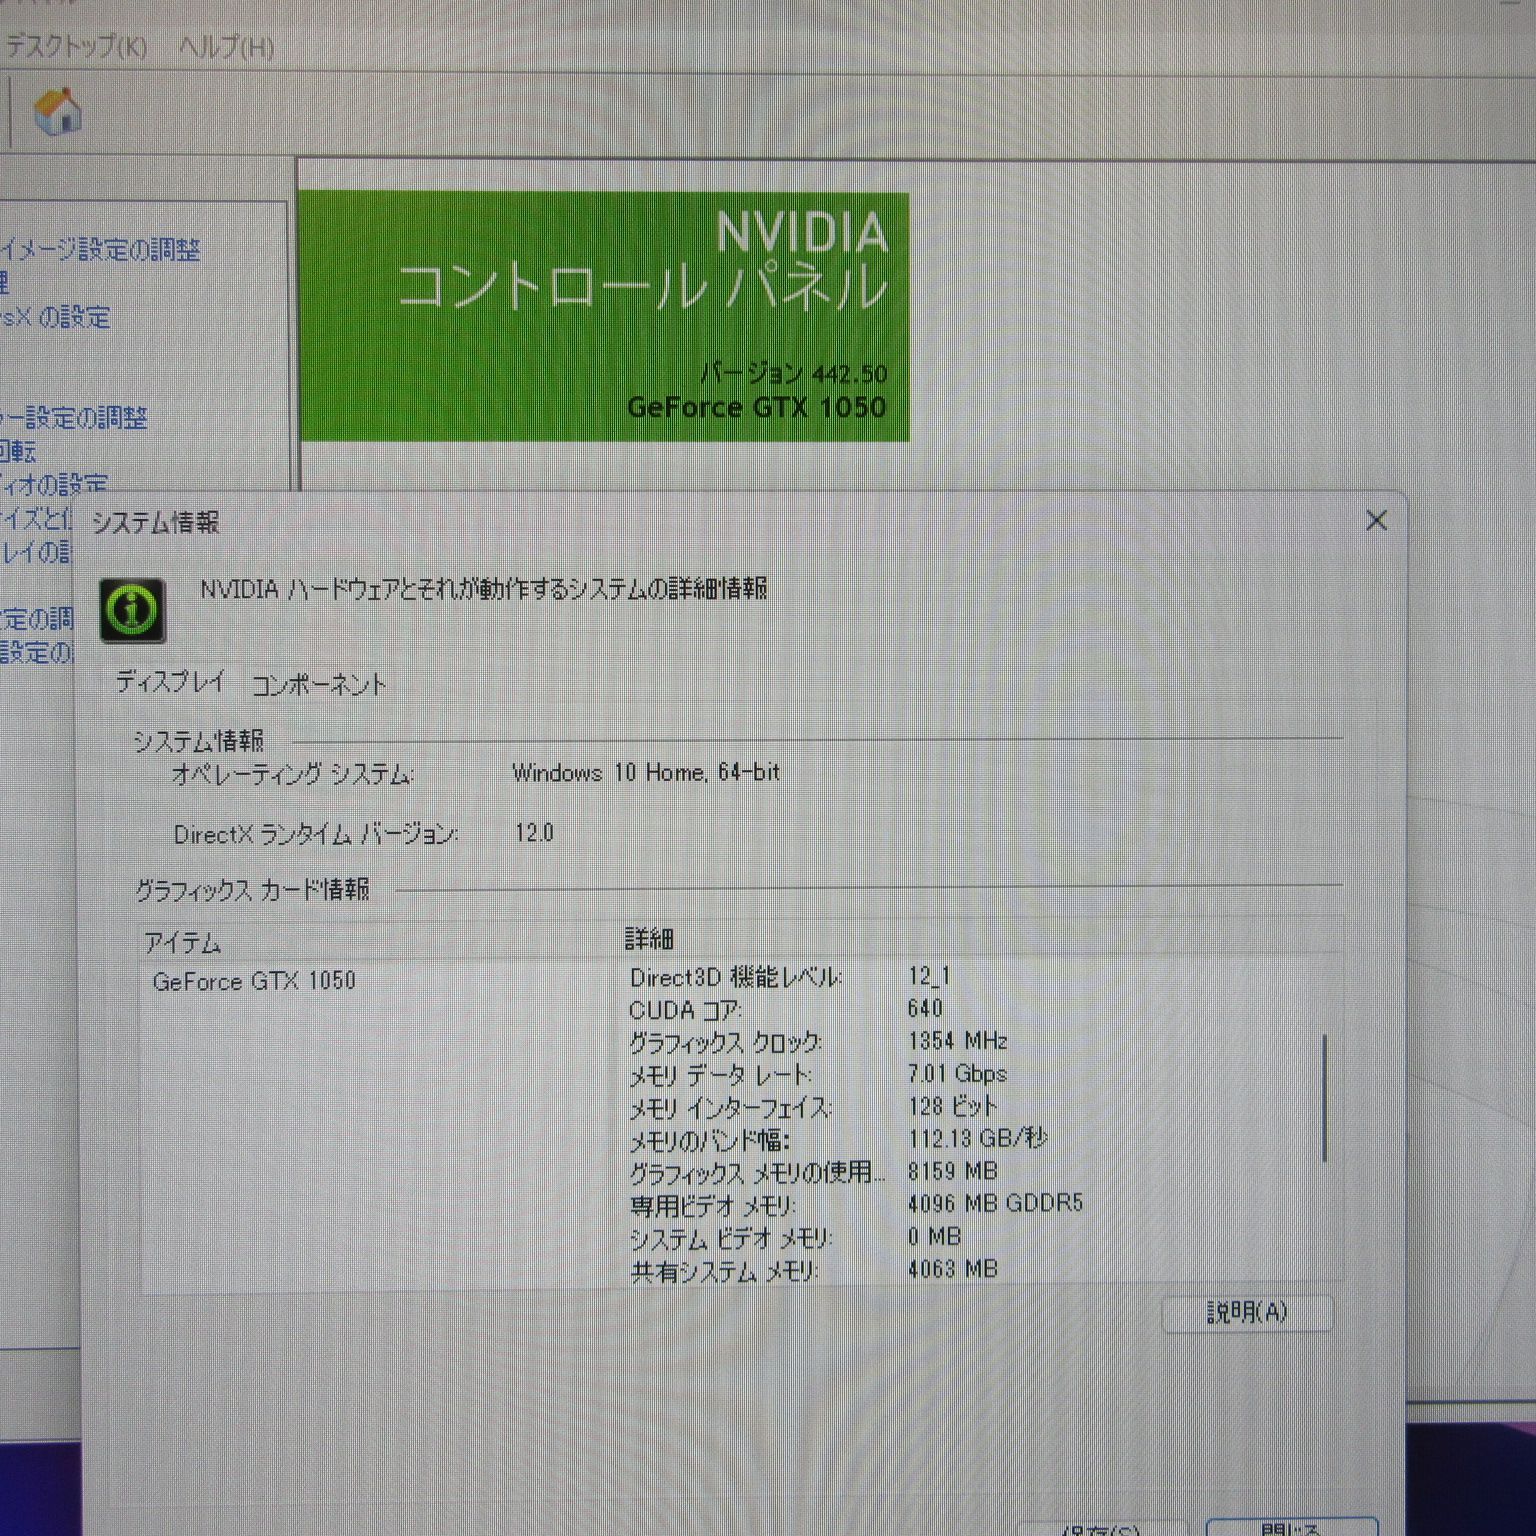The width and height of the screenshot is (1536, 1536).
Task: Click the 説明(A) button
Action: (1247, 1312)
